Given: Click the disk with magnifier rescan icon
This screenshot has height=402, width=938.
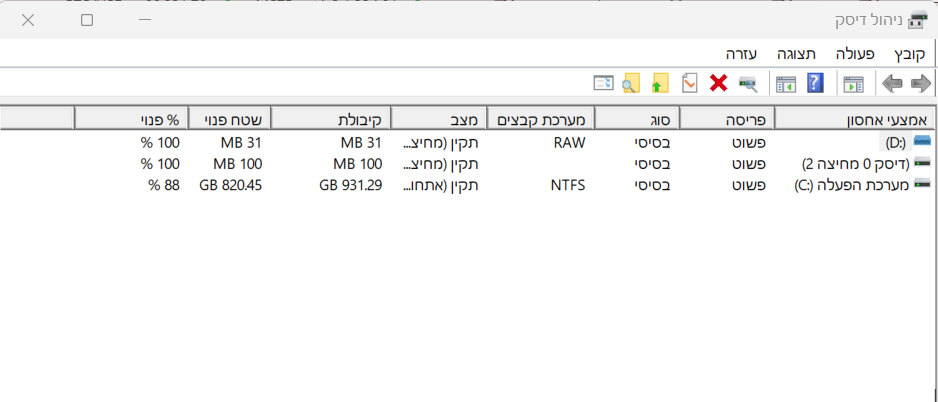Looking at the screenshot, I should [748, 84].
